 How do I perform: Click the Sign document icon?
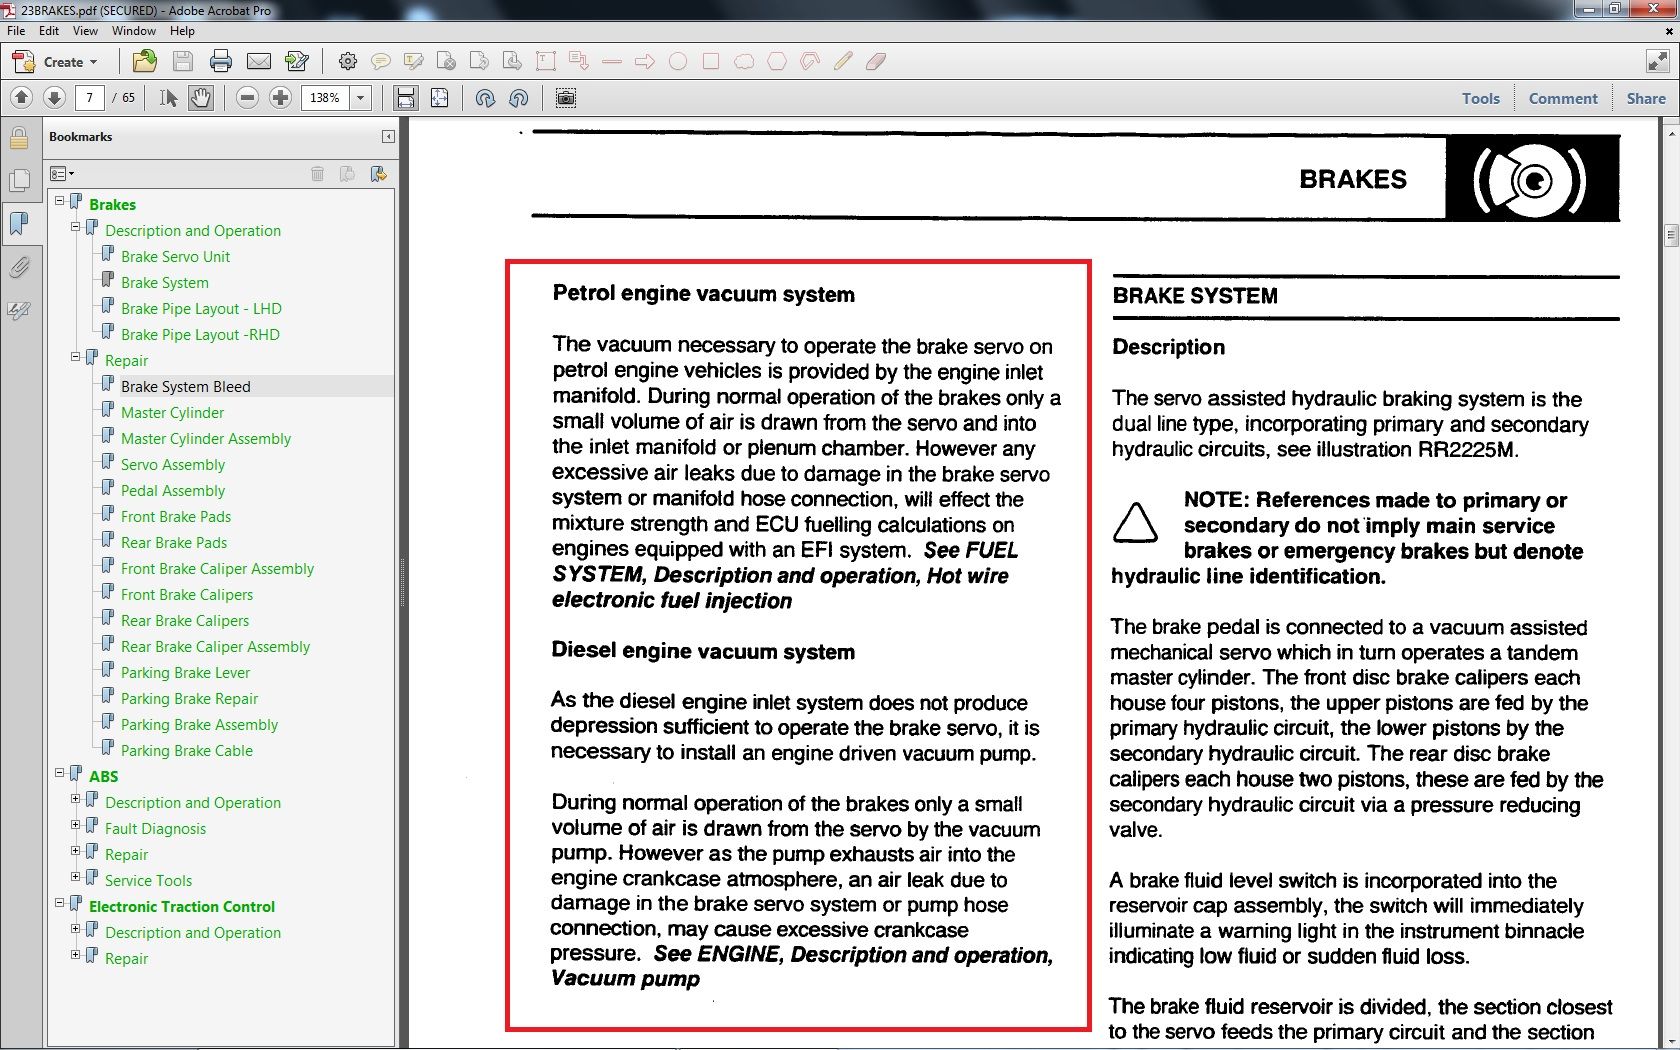(297, 62)
